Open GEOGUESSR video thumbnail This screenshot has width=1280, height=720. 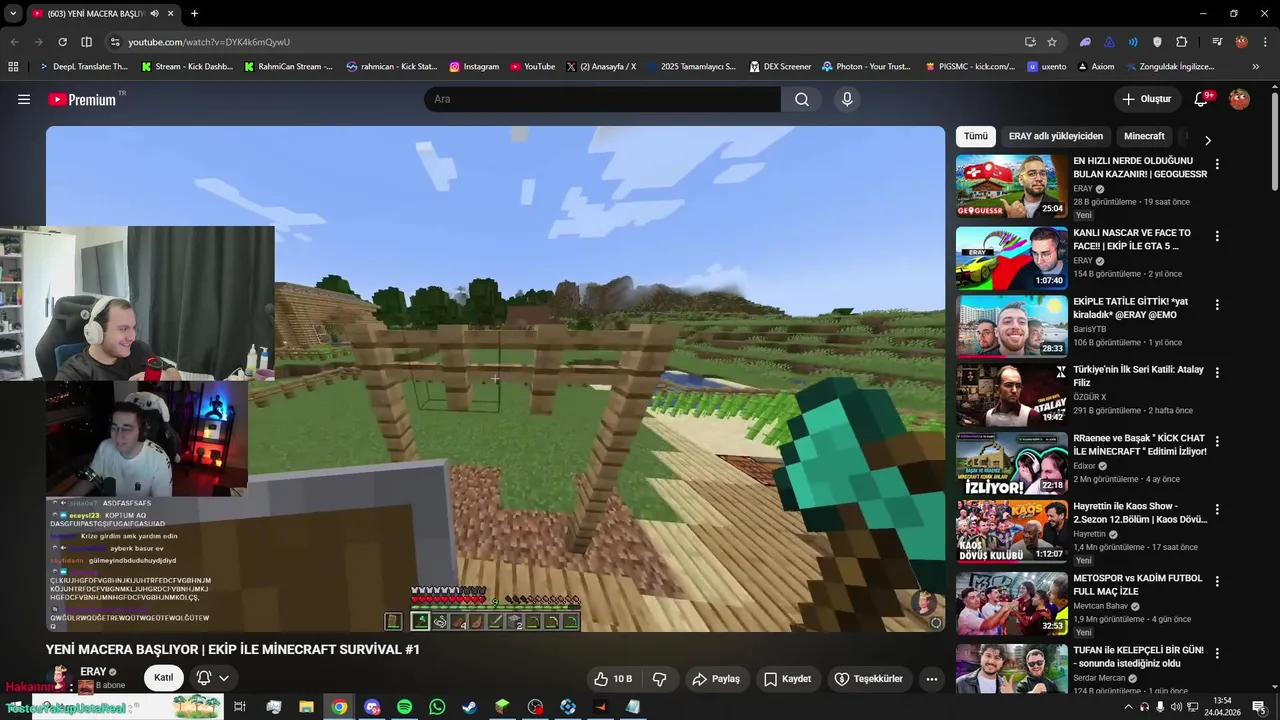click(1012, 185)
